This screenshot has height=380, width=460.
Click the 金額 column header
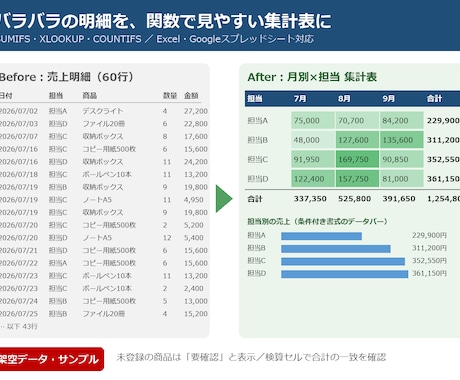[x=191, y=96]
